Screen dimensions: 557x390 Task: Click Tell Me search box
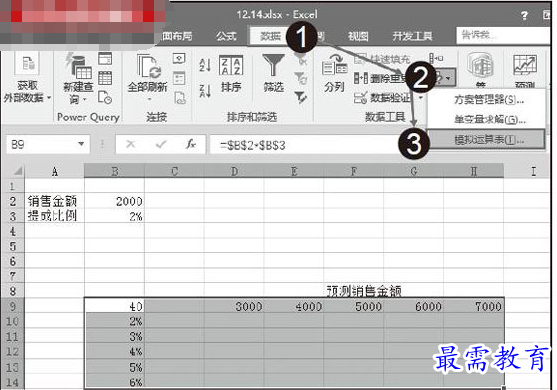coord(502,35)
